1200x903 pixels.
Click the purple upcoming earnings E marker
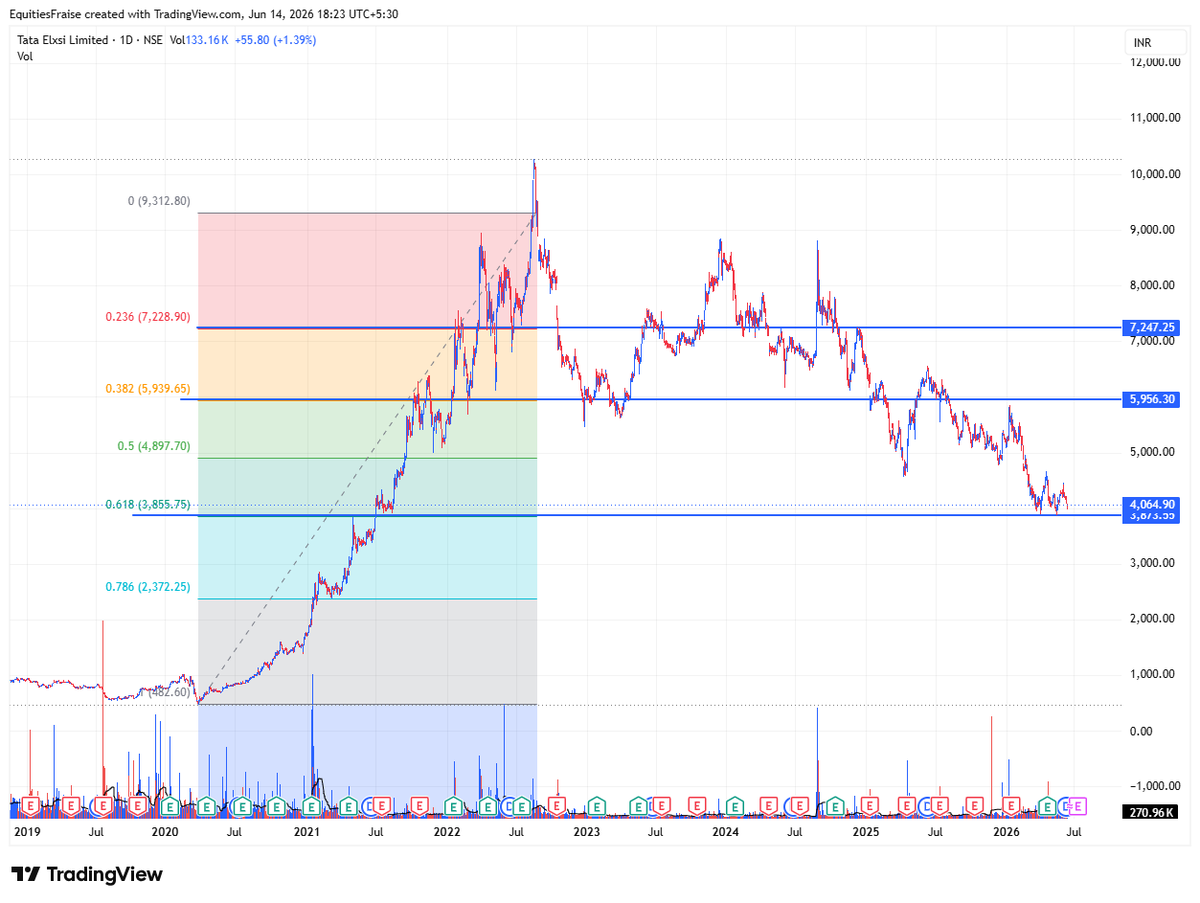1078,805
